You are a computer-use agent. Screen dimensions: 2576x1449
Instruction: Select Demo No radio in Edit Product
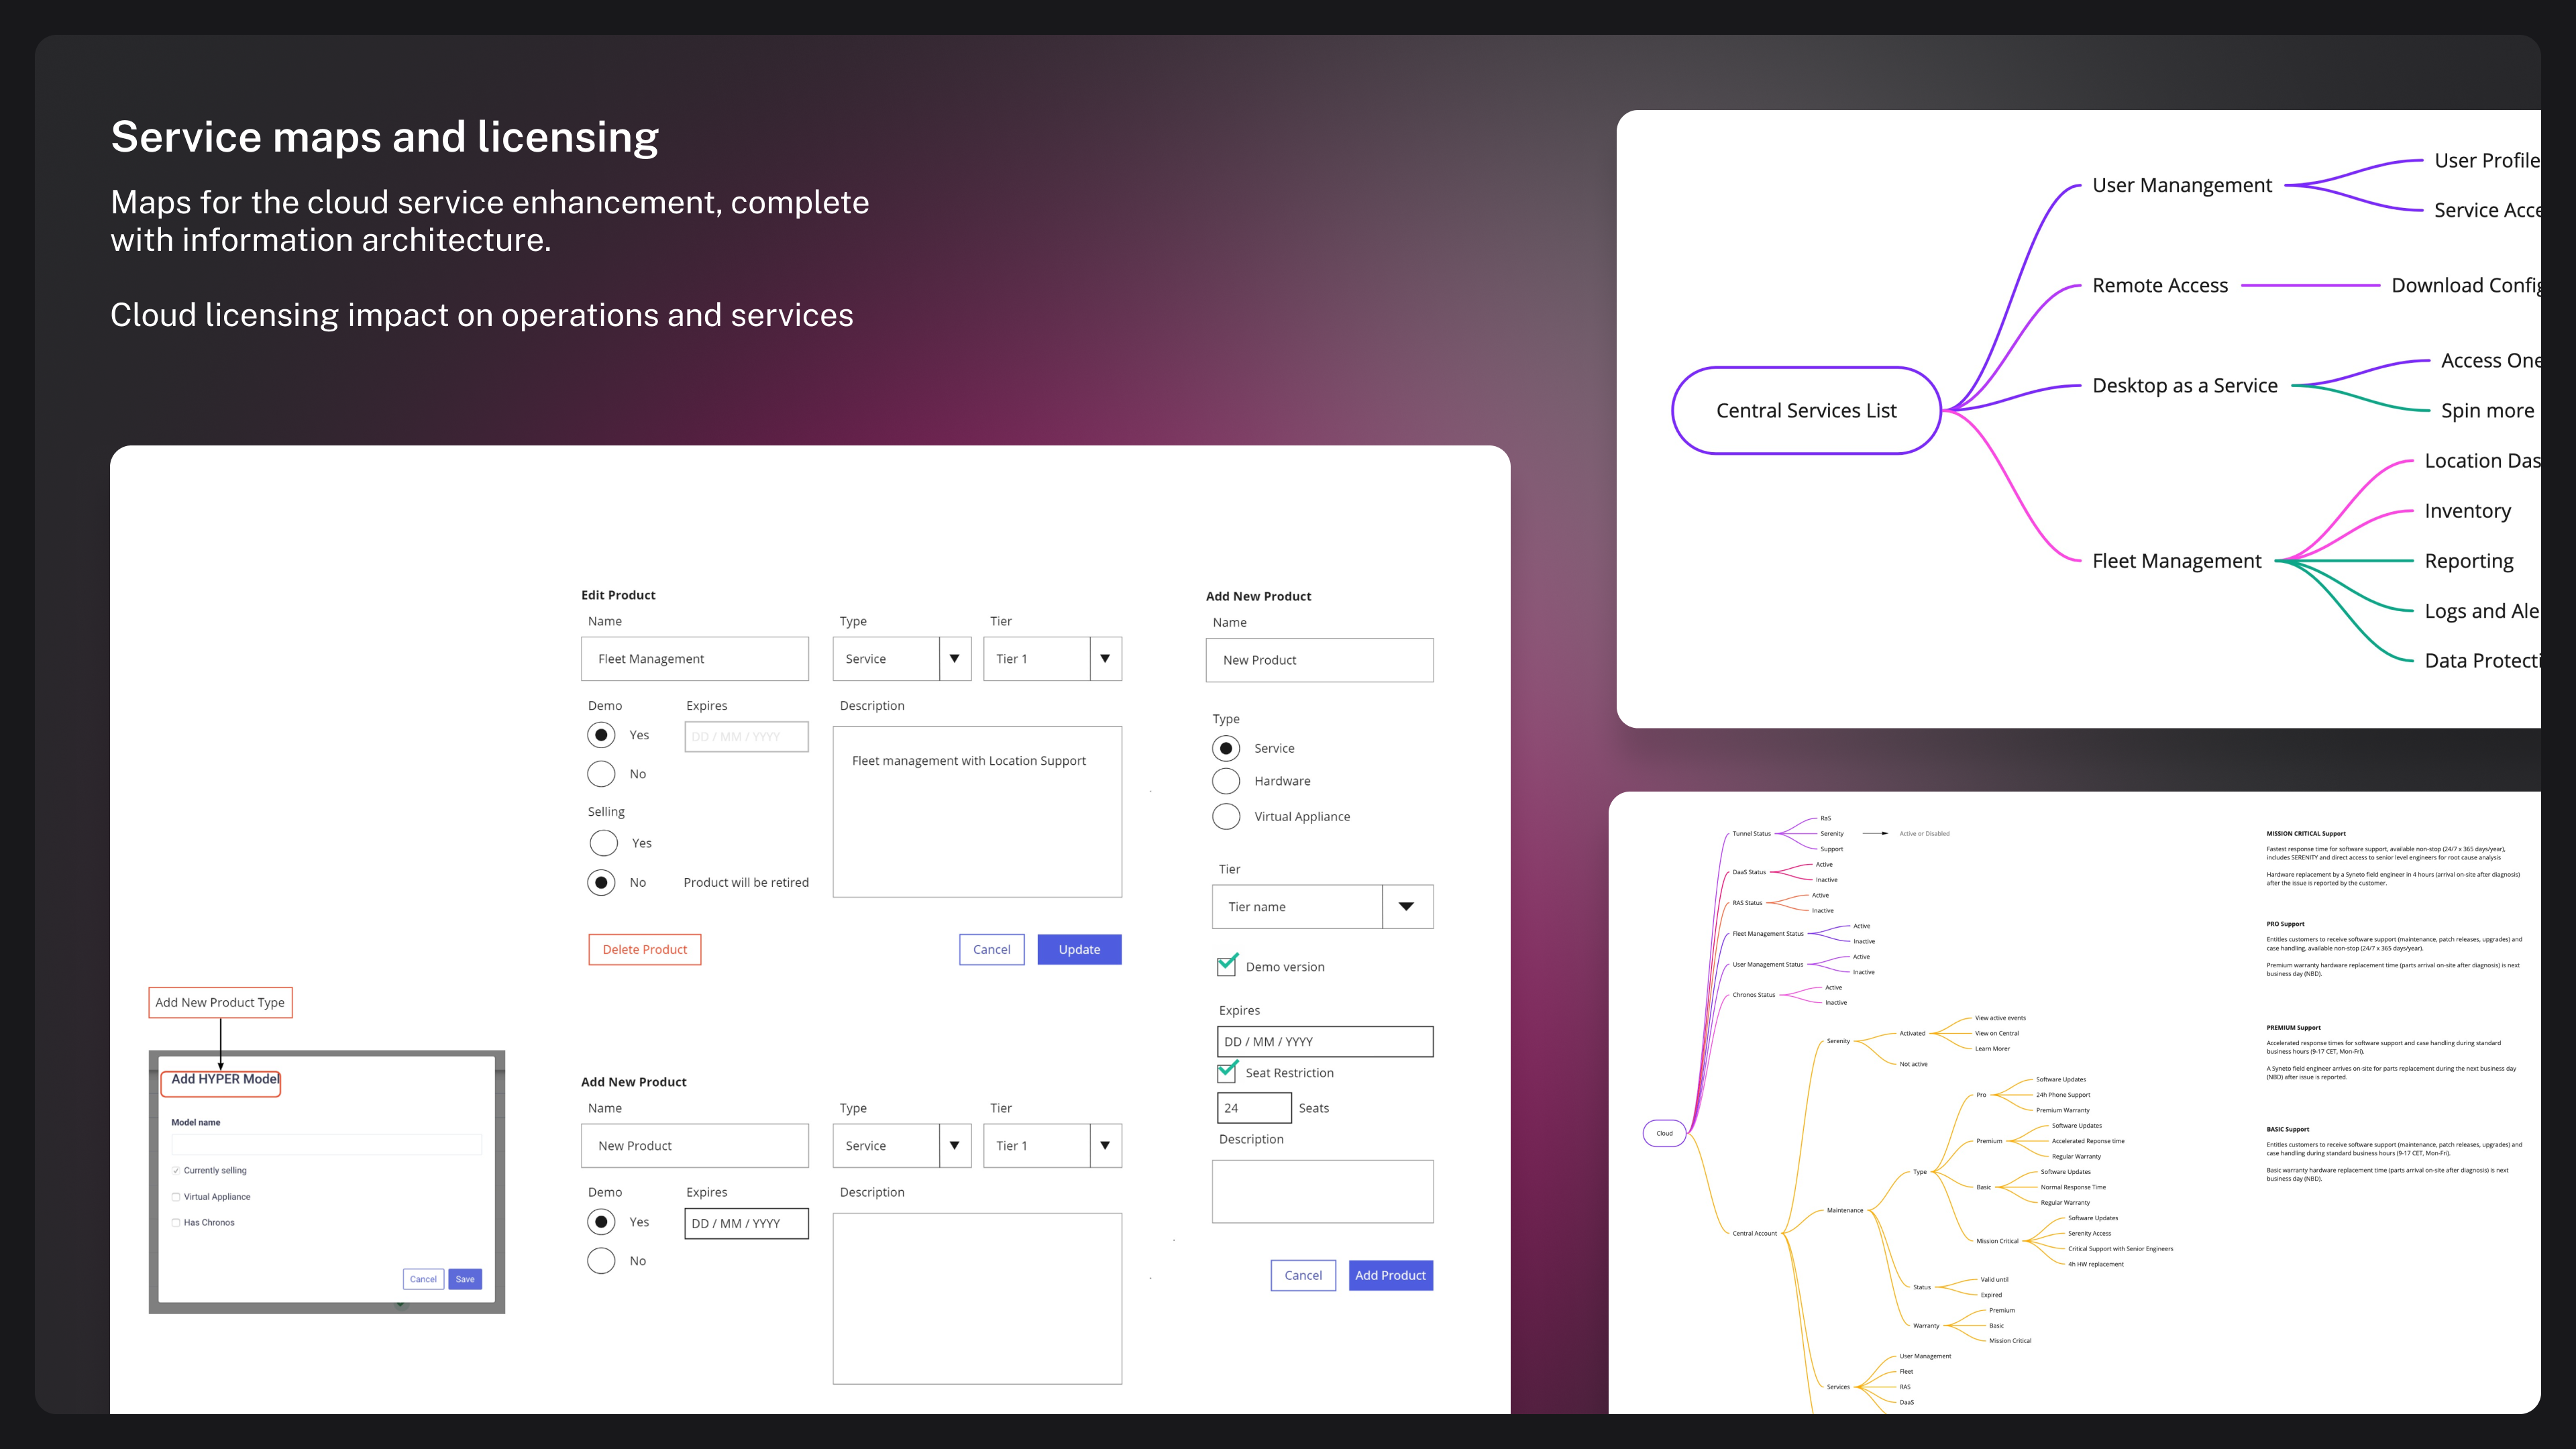[x=601, y=774]
